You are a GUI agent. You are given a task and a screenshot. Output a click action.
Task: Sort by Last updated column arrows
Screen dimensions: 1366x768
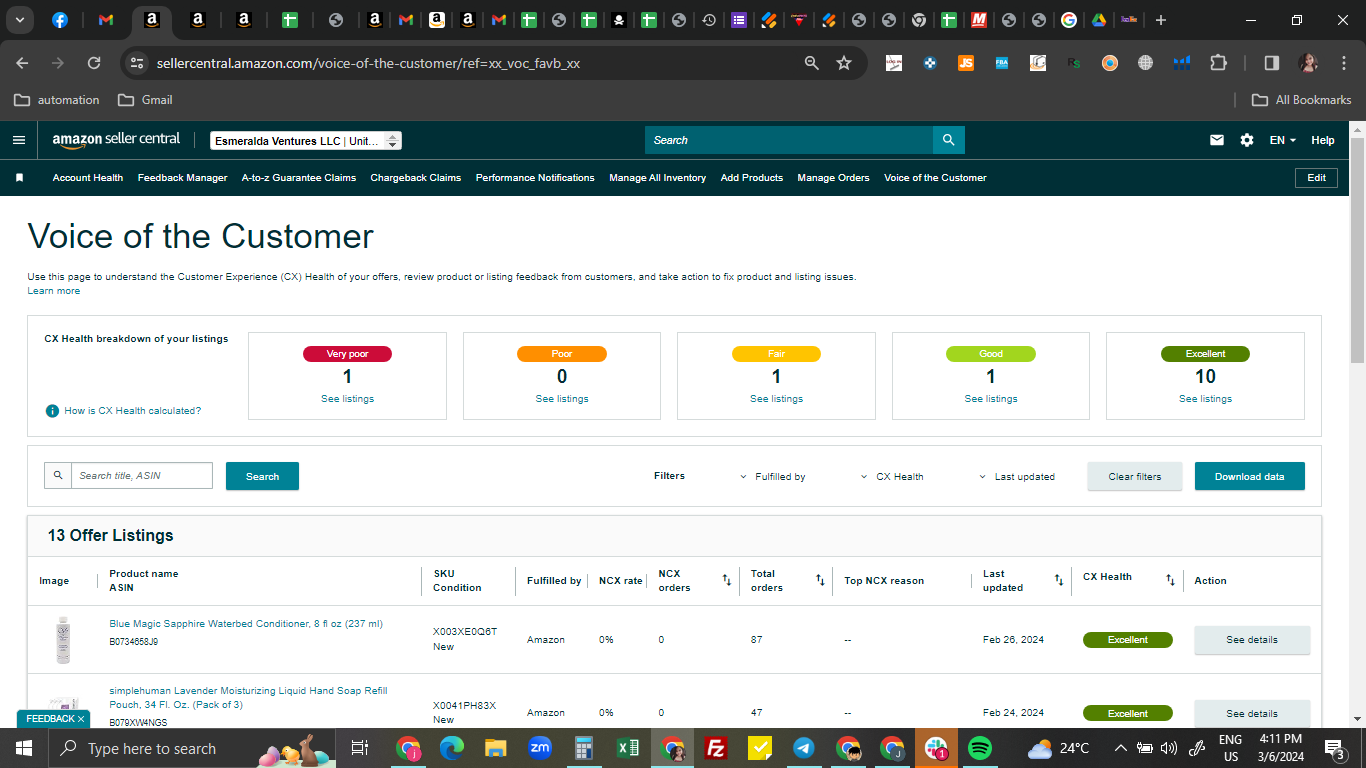pyautogui.click(x=1059, y=580)
